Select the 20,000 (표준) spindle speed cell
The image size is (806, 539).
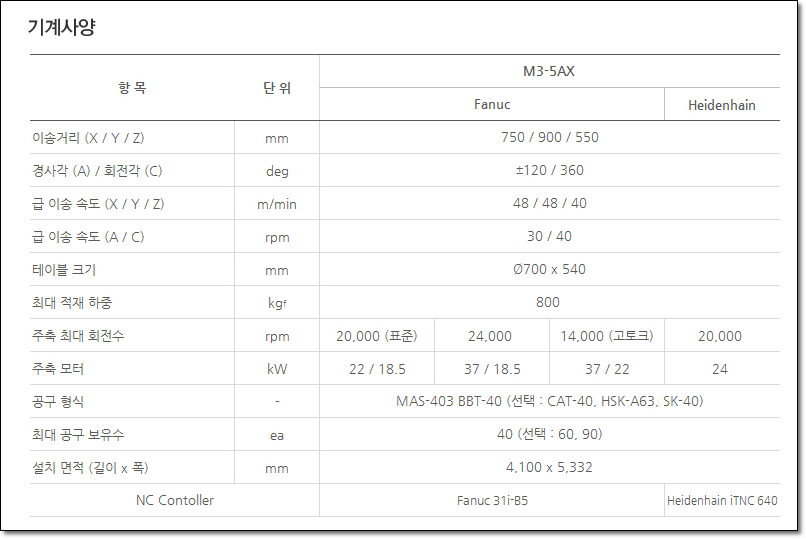(377, 336)
